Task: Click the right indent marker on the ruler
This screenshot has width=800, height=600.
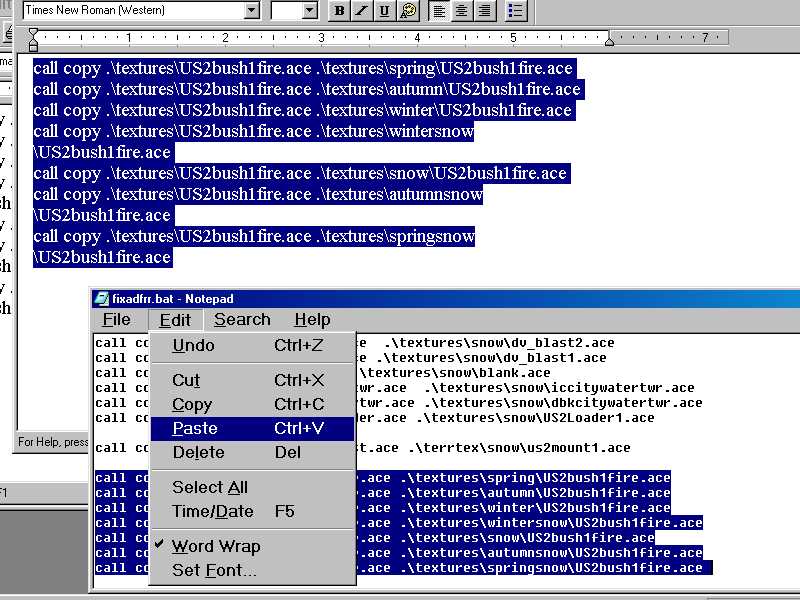Action: (x=609, y=41)
